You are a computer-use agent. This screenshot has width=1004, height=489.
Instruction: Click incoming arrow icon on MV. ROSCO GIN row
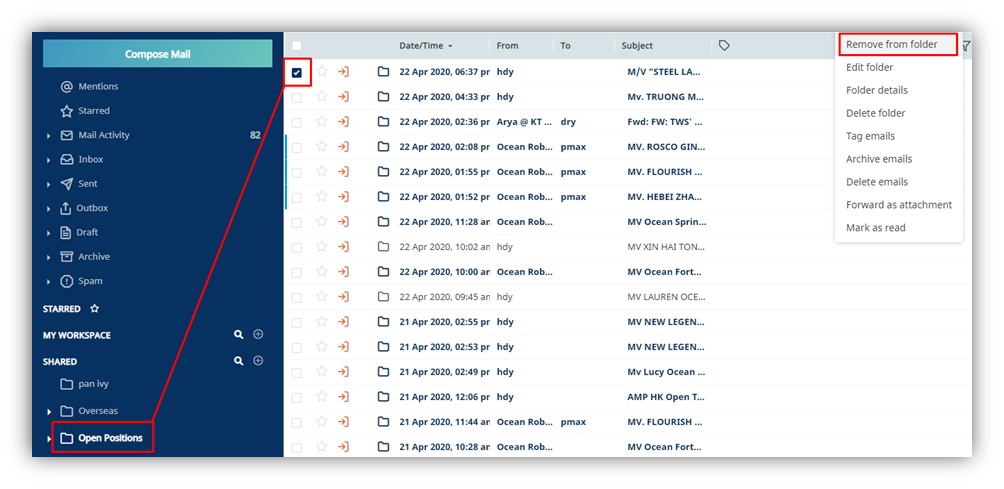(343, 147)
